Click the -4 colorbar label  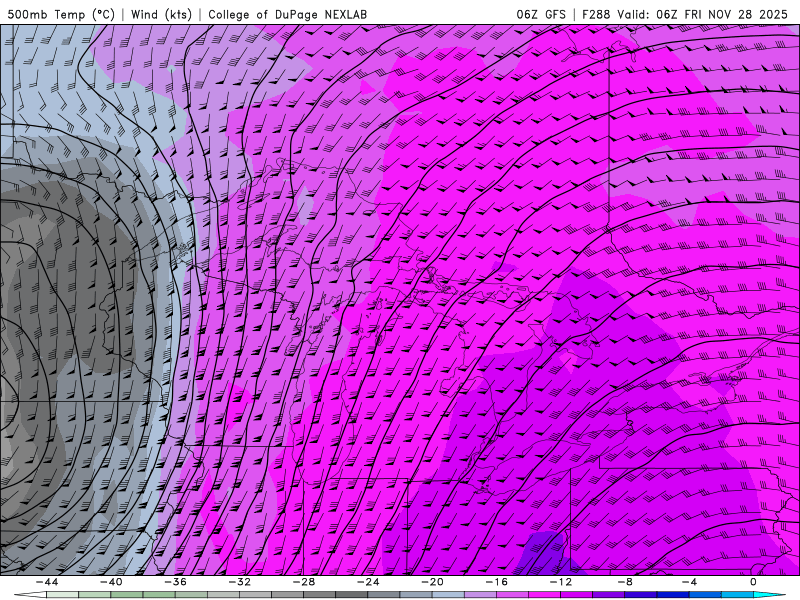coord(690,582)
